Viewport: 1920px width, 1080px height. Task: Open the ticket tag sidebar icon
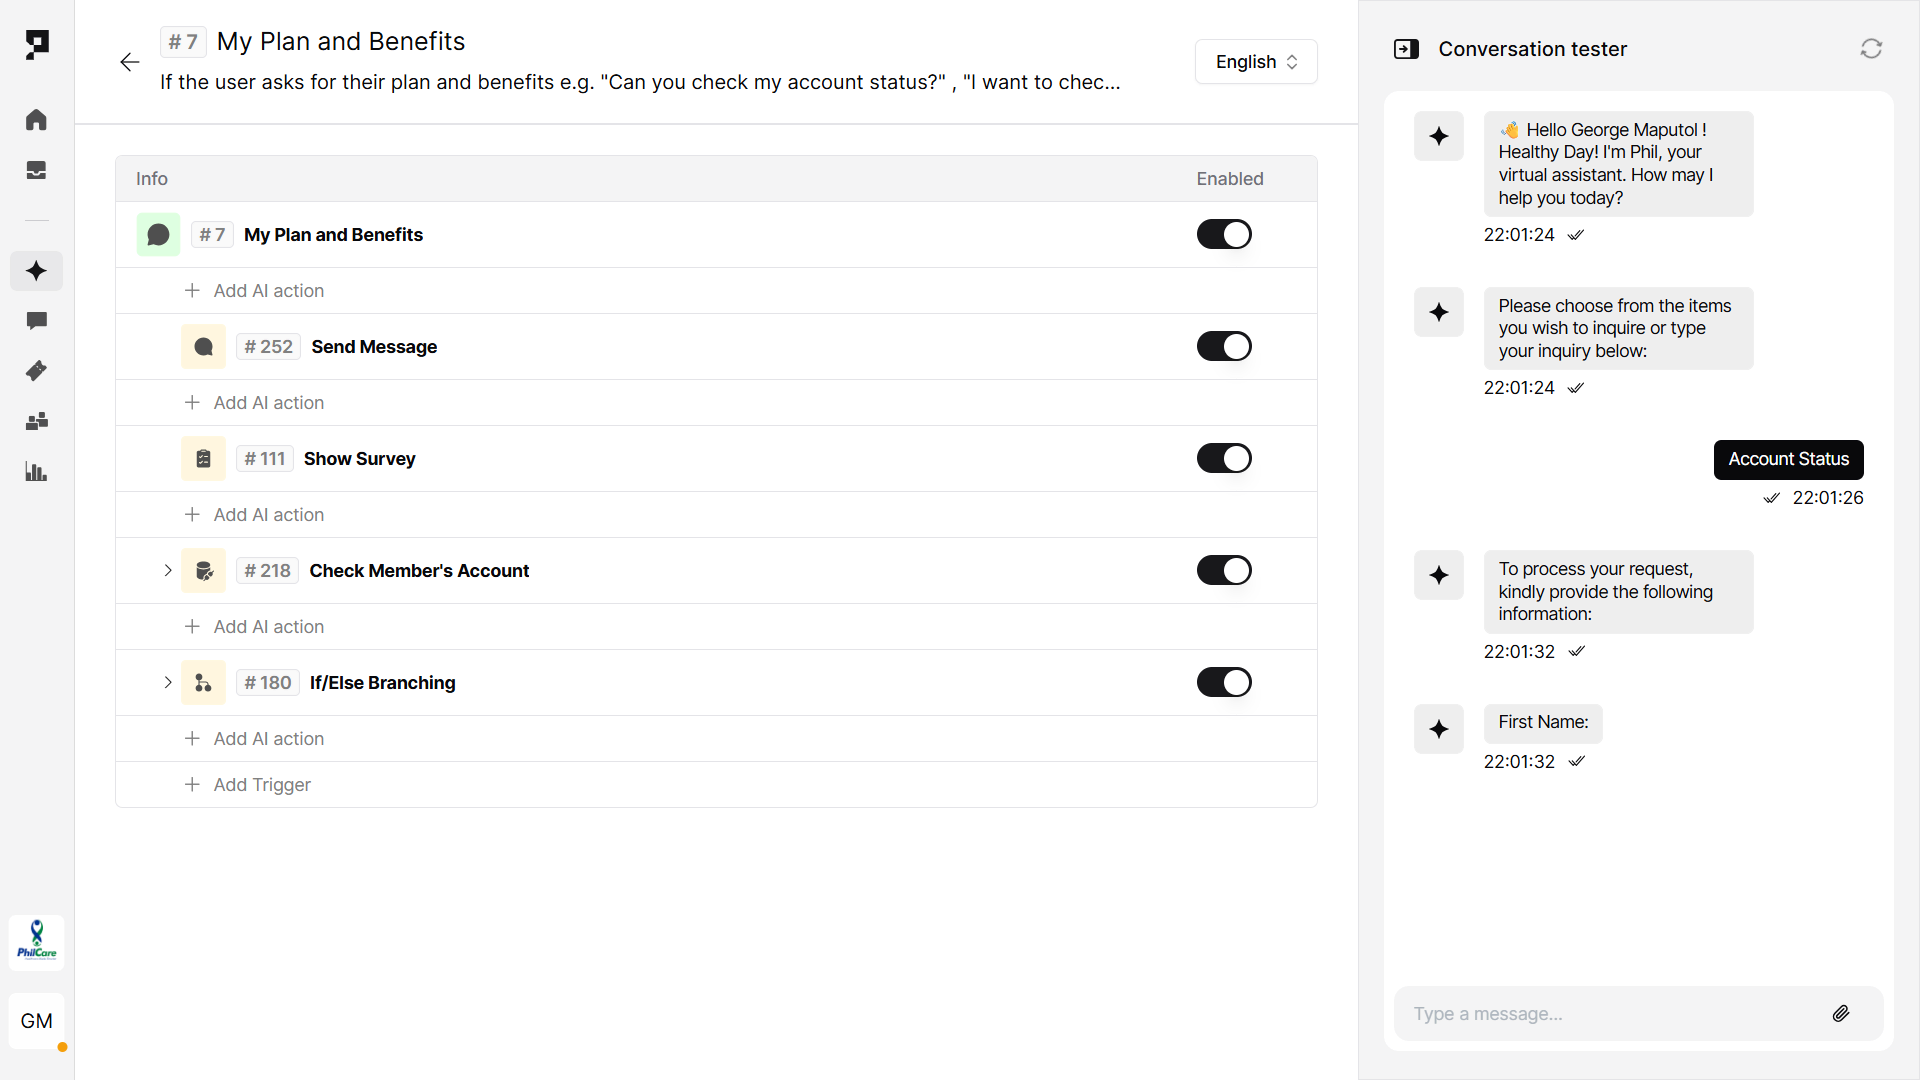tap(36, 371)
